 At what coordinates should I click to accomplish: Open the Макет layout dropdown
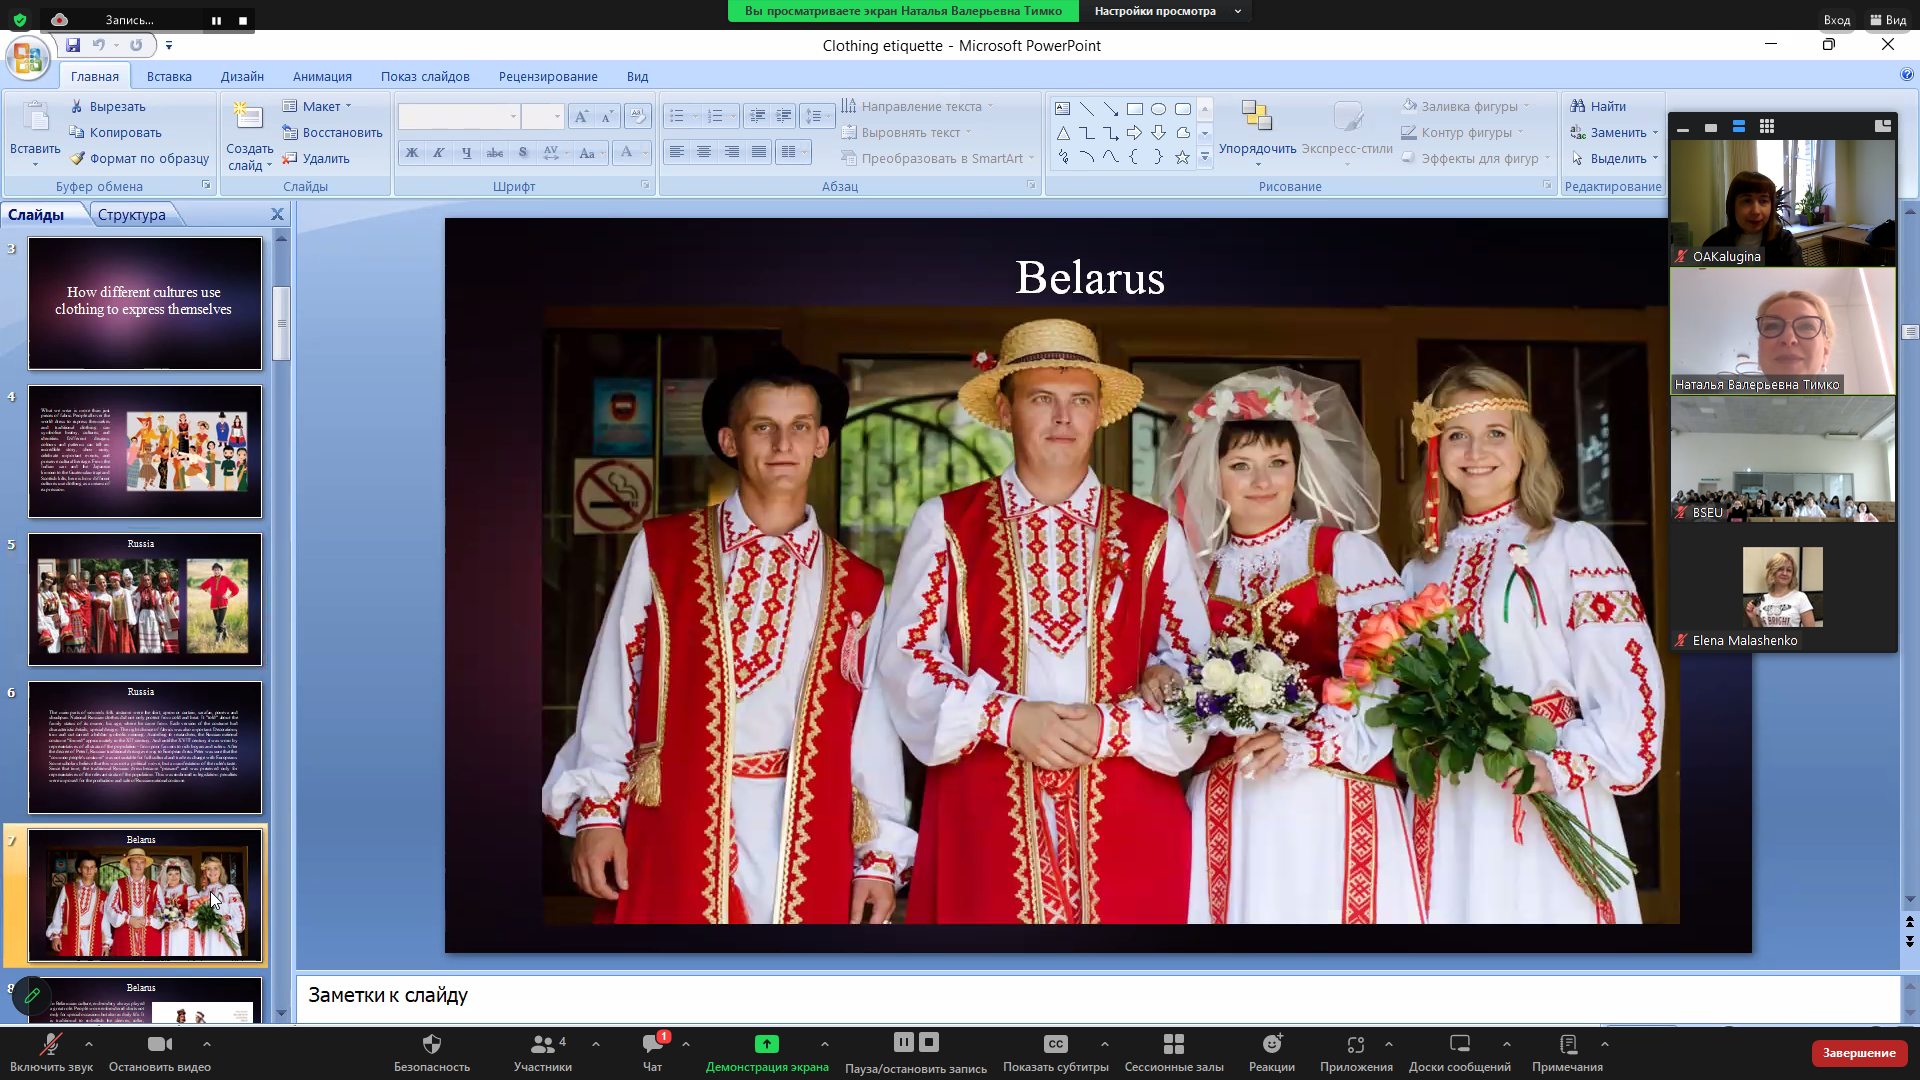(x=321, y=106)
